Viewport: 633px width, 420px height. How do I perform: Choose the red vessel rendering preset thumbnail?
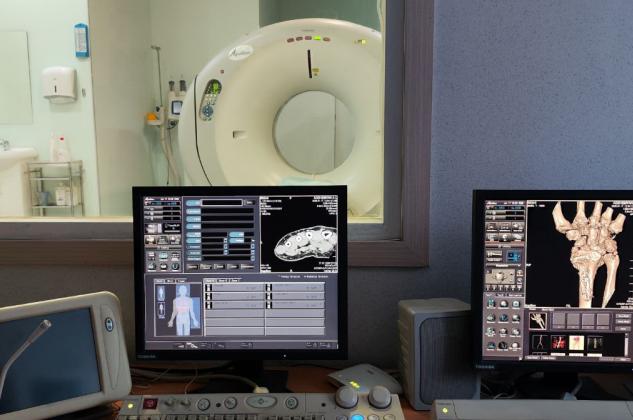click(558, 343)
